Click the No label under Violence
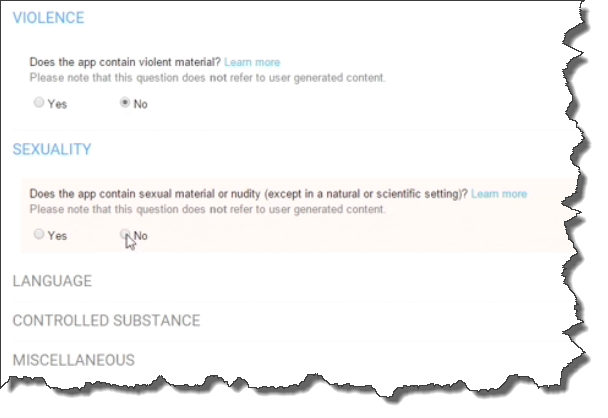 140,104
